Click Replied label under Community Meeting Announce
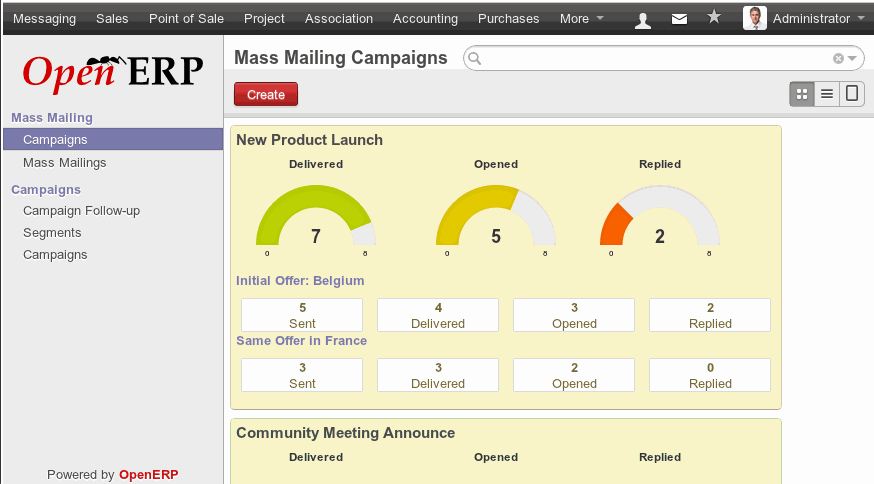 point(660,457)
